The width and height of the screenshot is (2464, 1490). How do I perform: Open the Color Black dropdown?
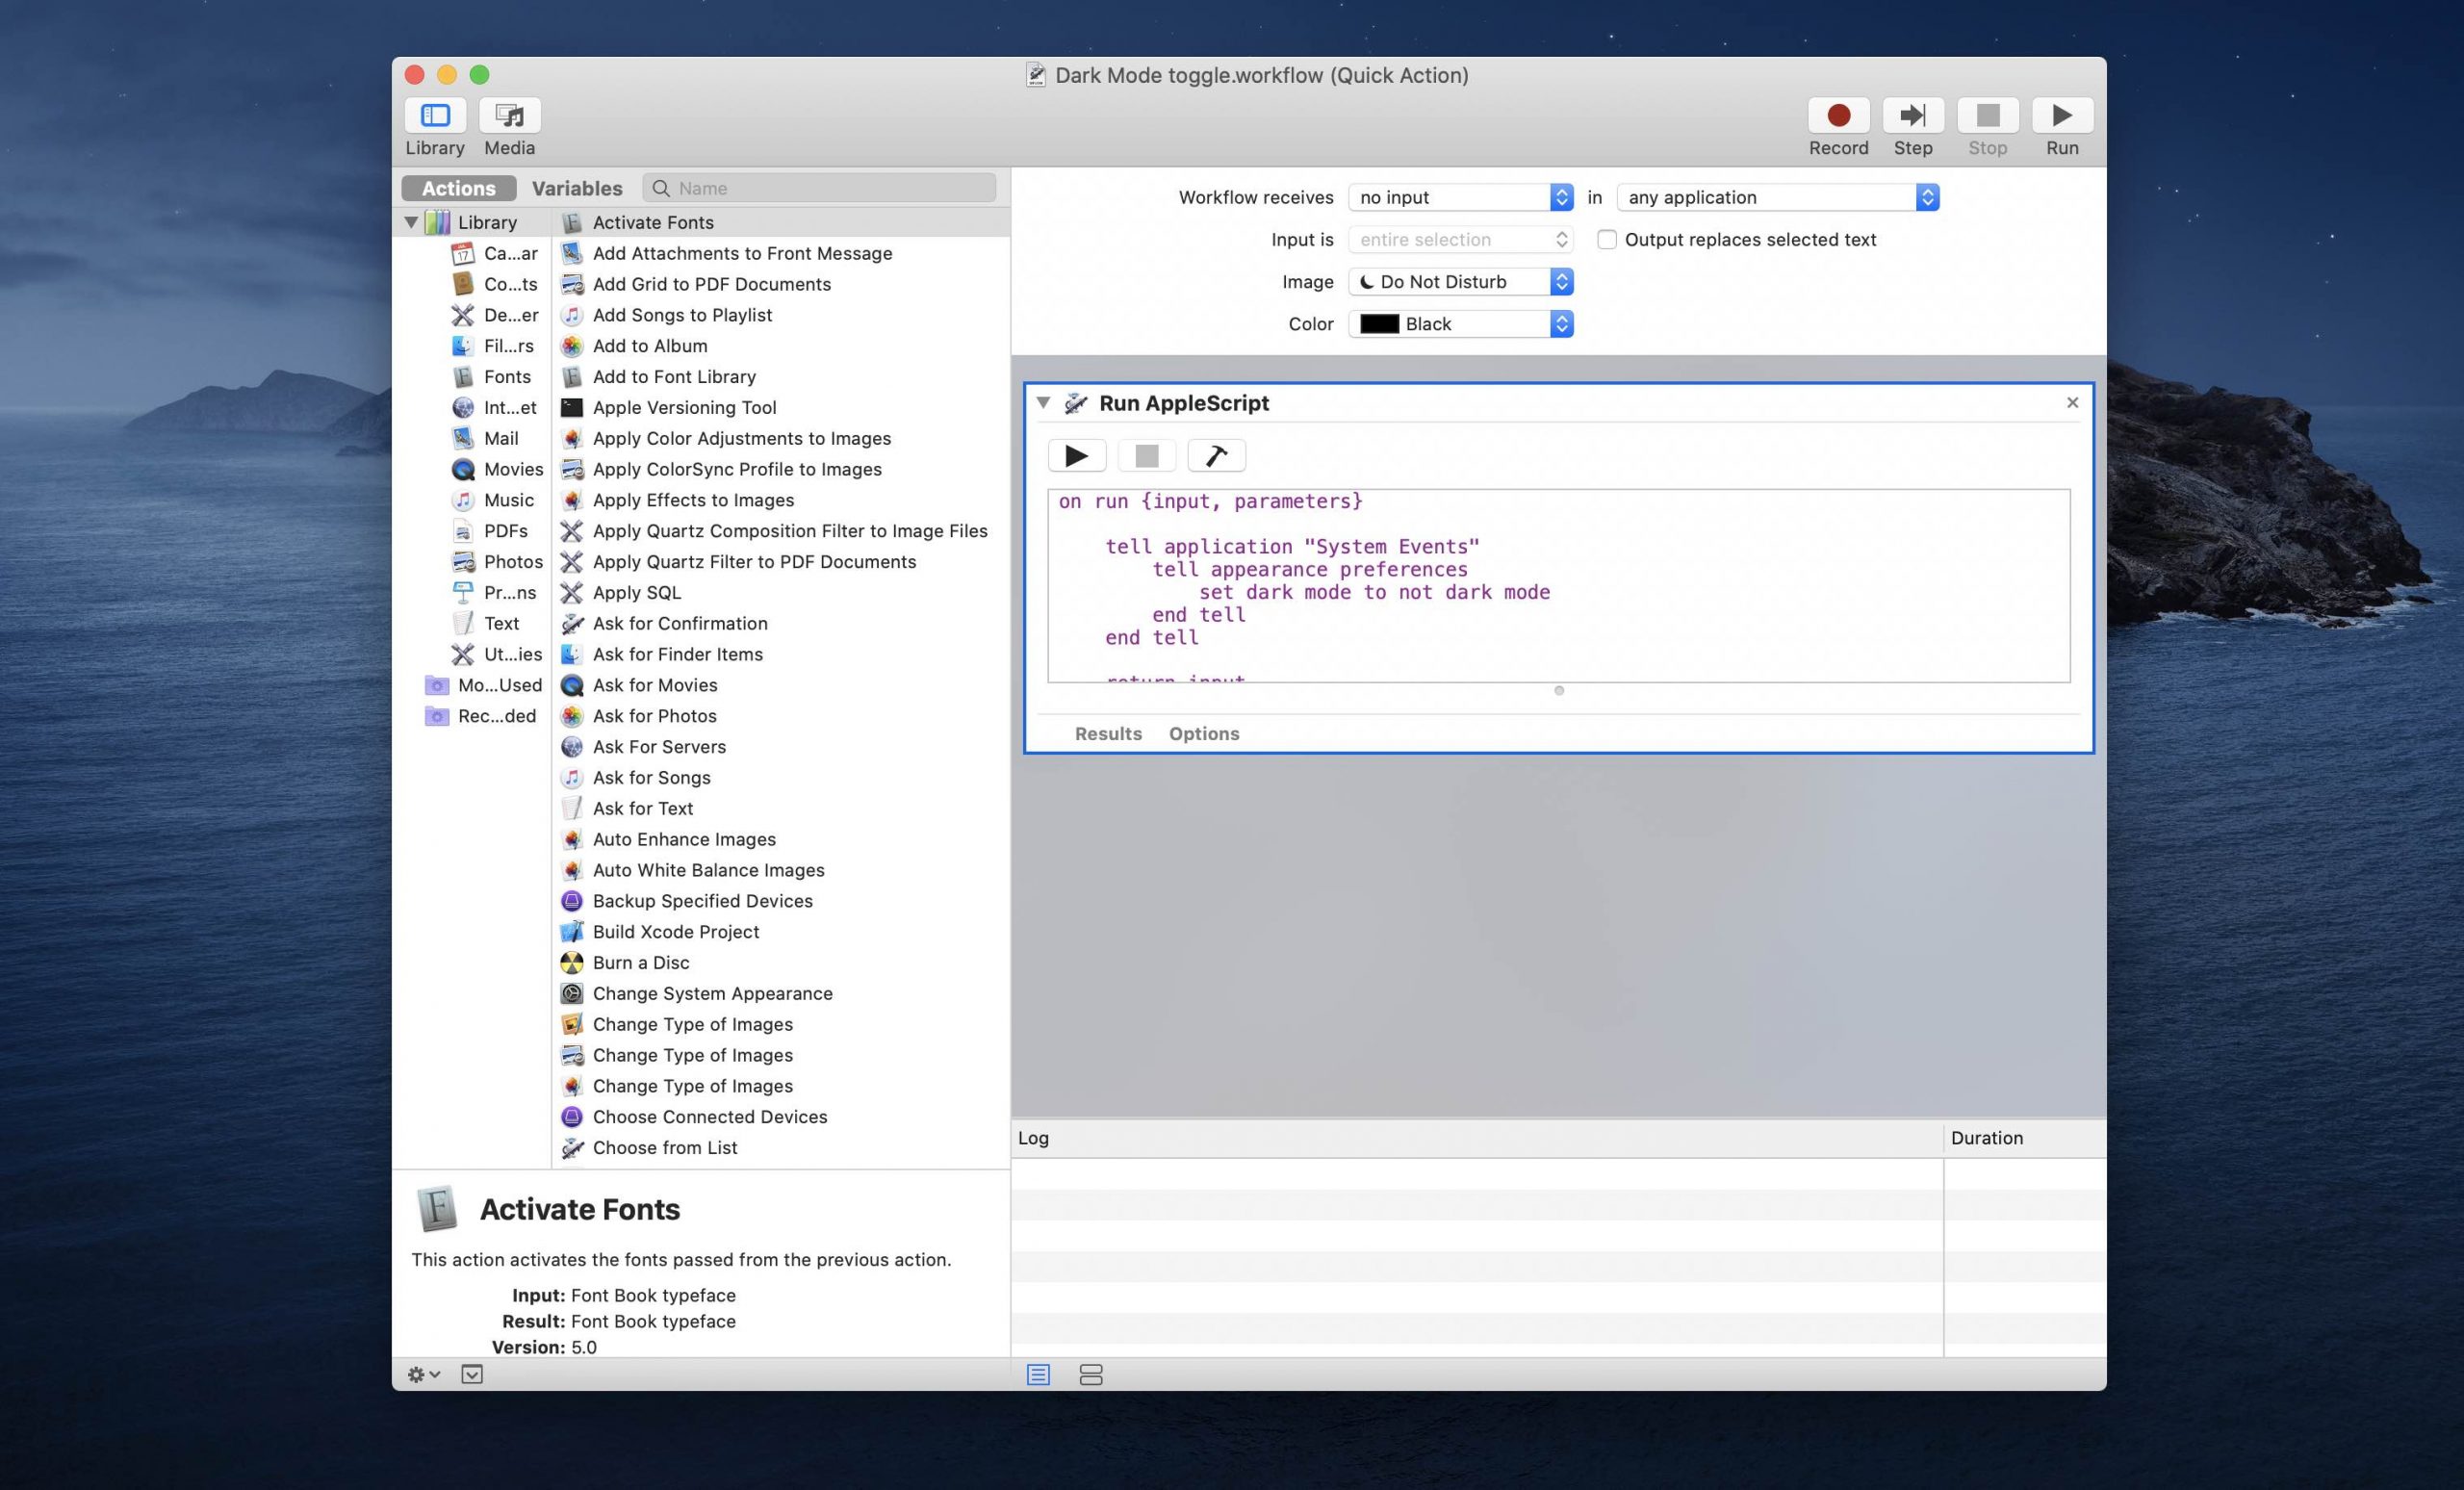(1461, 324)
